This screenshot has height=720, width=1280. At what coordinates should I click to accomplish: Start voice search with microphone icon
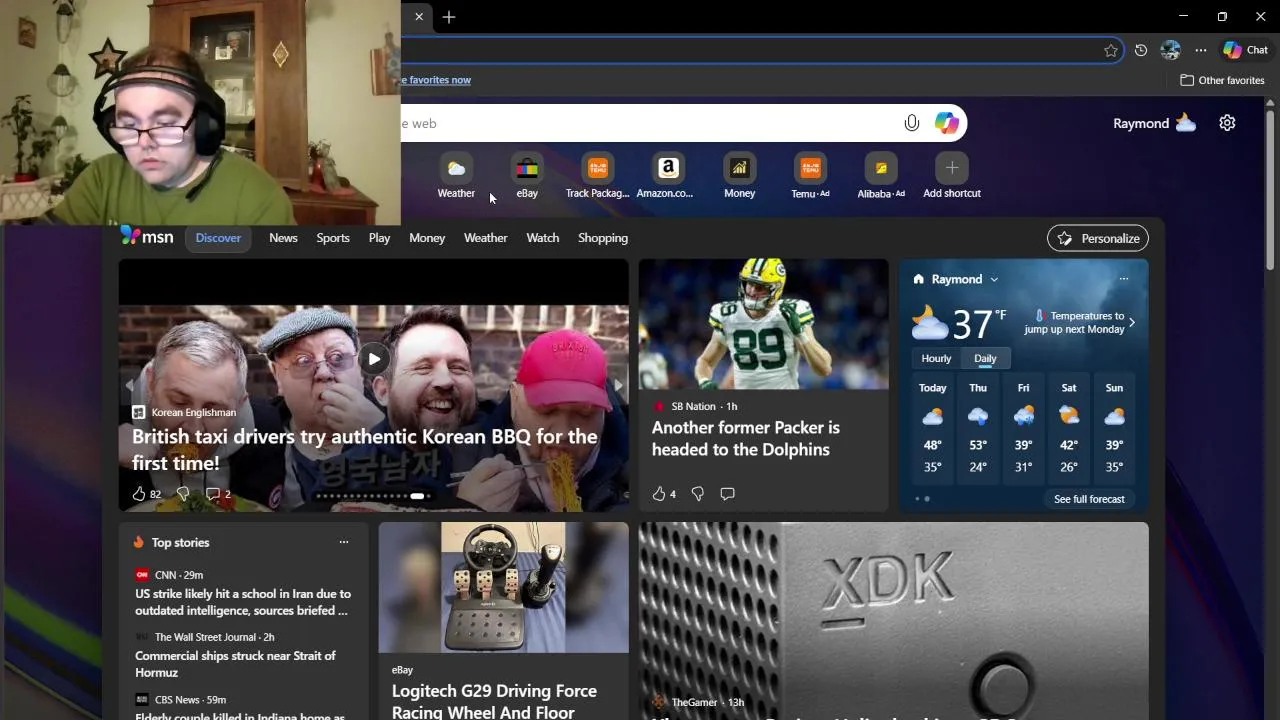tap(911, 123)
